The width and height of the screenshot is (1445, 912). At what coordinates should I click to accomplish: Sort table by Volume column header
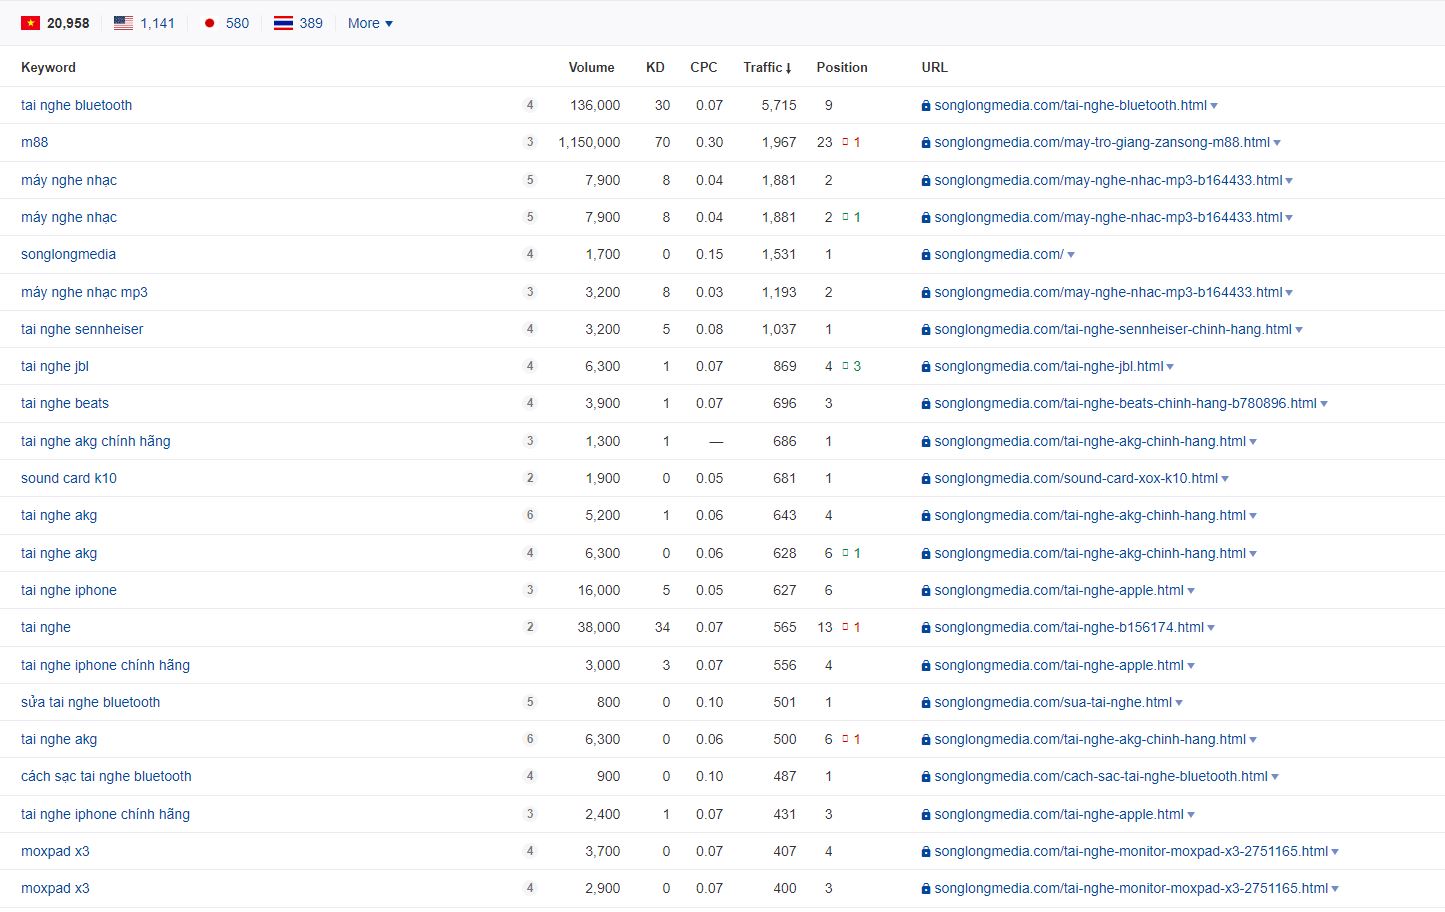click(591, 67)
